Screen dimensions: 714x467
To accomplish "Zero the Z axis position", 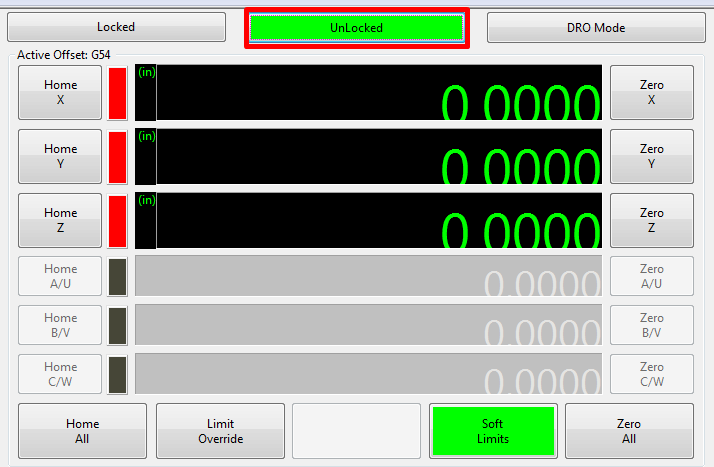I will point(651,220).
